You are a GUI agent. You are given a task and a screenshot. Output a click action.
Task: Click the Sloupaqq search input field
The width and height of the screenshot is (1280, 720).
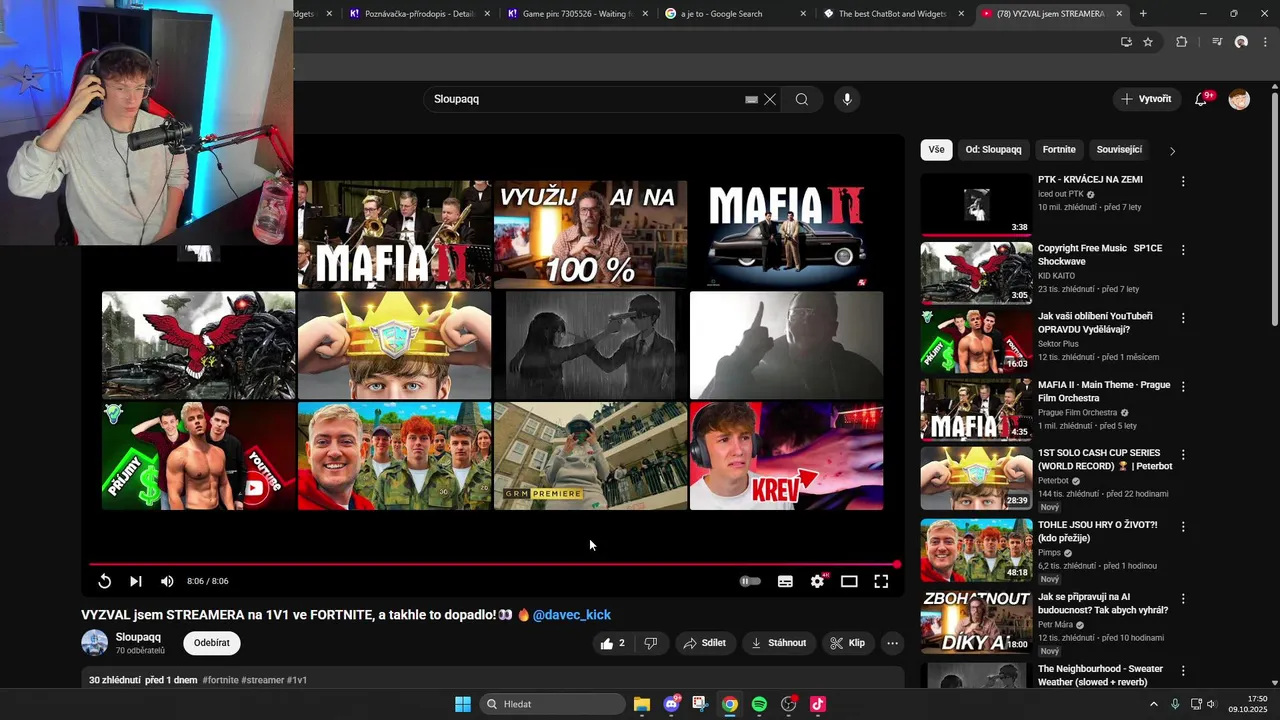click(585, 99)
